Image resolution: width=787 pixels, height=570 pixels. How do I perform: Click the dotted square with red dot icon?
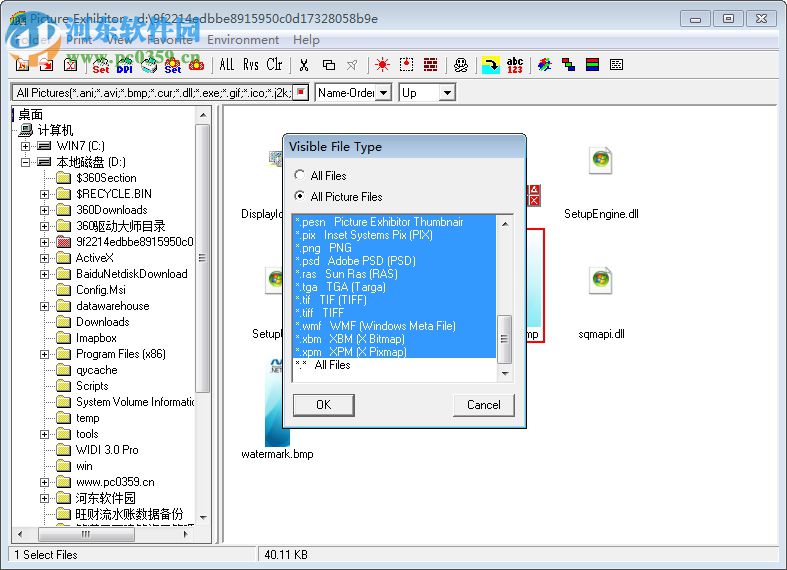click(x=407, y=64)
